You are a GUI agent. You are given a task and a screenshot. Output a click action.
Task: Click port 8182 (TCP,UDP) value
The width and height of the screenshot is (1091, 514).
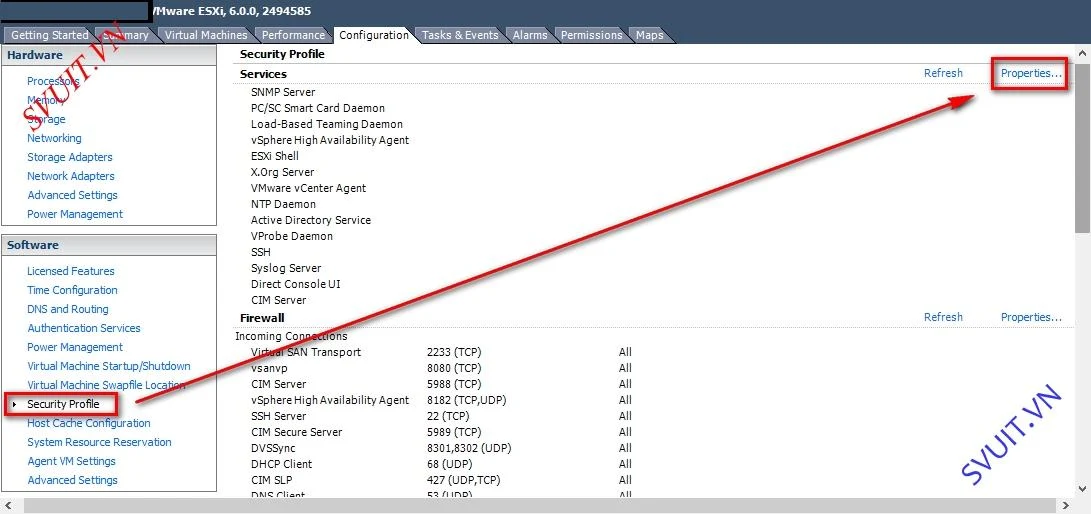click(467, 400)
